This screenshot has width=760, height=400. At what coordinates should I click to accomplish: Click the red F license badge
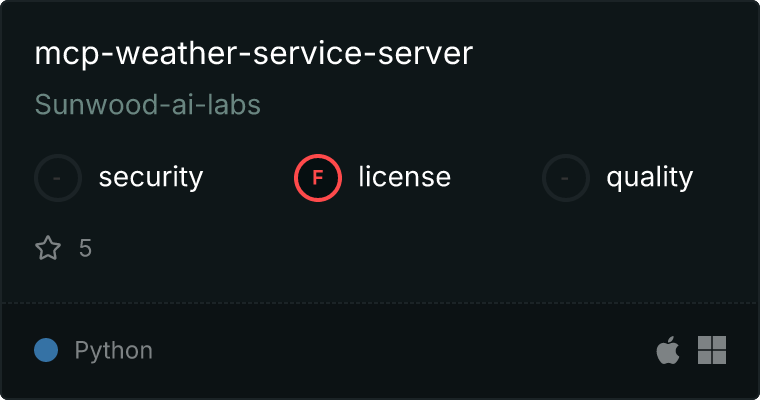318,178
